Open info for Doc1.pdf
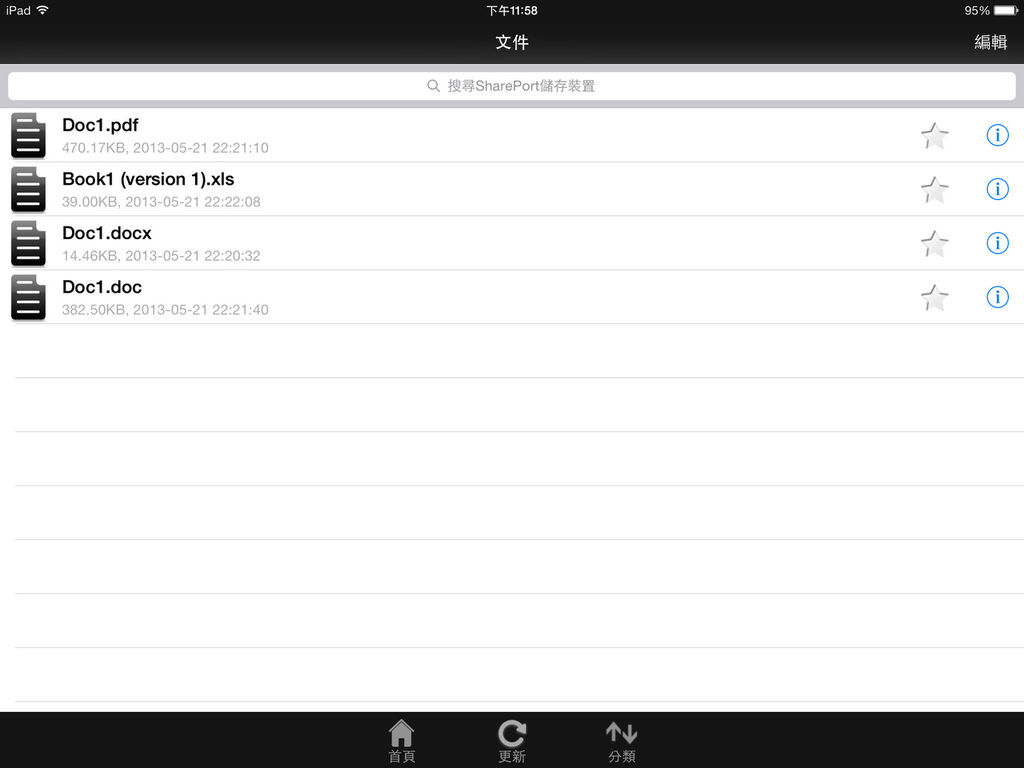Screen dimensions: 1024x768 [997, 135]
